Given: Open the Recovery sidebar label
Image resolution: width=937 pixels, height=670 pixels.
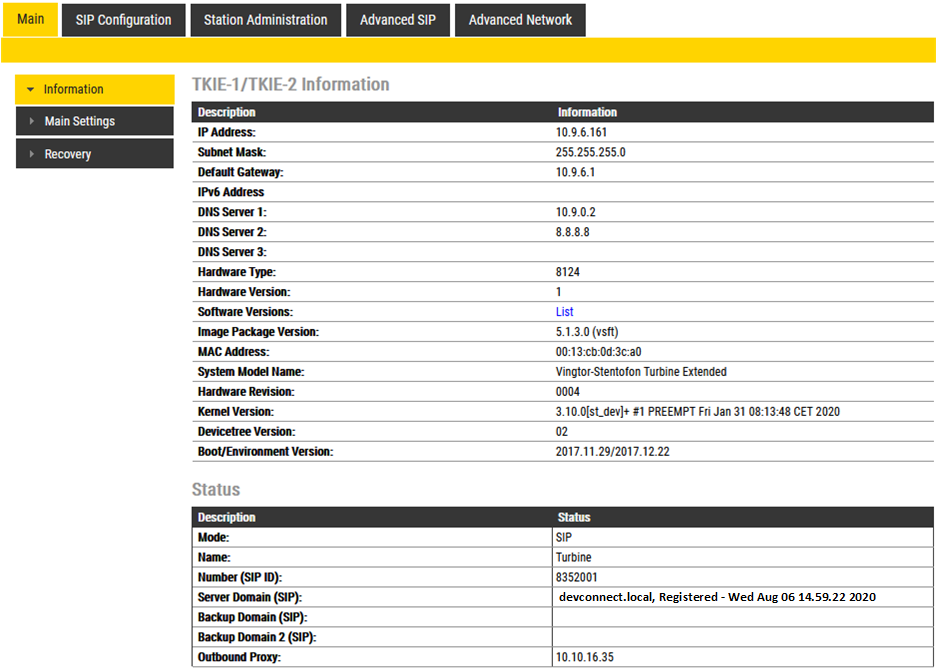Looking at the screenshot, I should click(68, 154).
